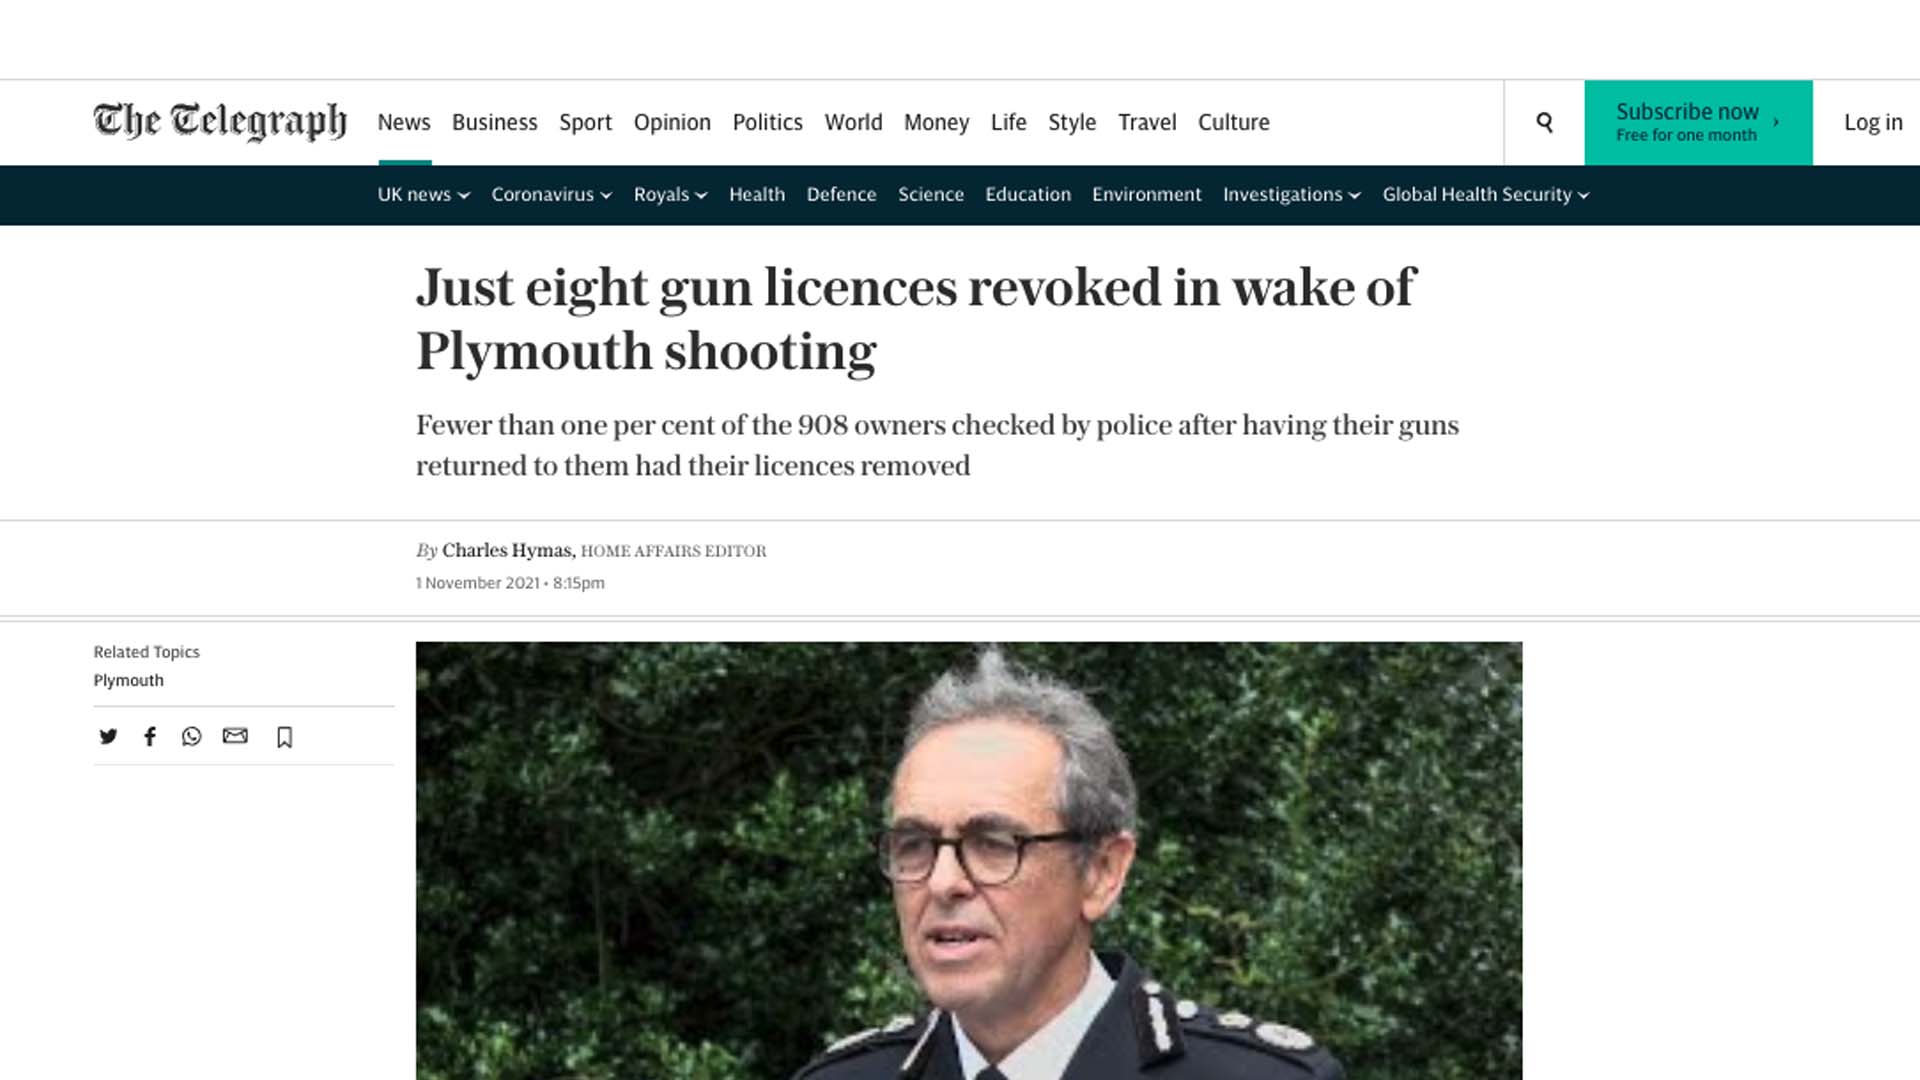1920x1080 pixels.
Task: Expand the Coronavirus dropdown menu
Action: click(x=551, y=194)
